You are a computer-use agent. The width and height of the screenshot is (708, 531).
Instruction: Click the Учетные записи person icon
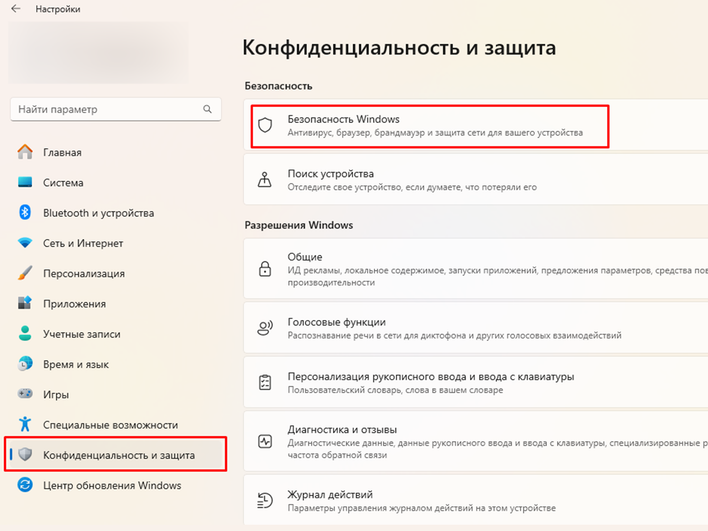coord(25,333)
